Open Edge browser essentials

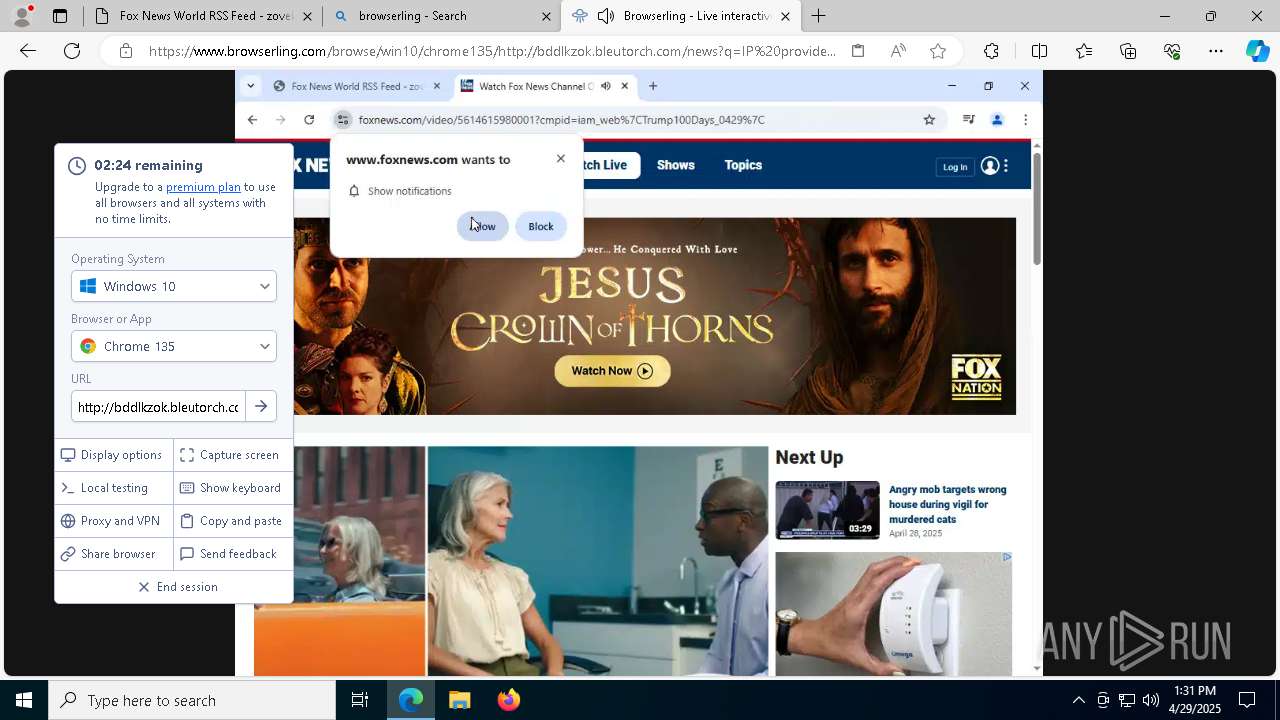pos(1172,51)
